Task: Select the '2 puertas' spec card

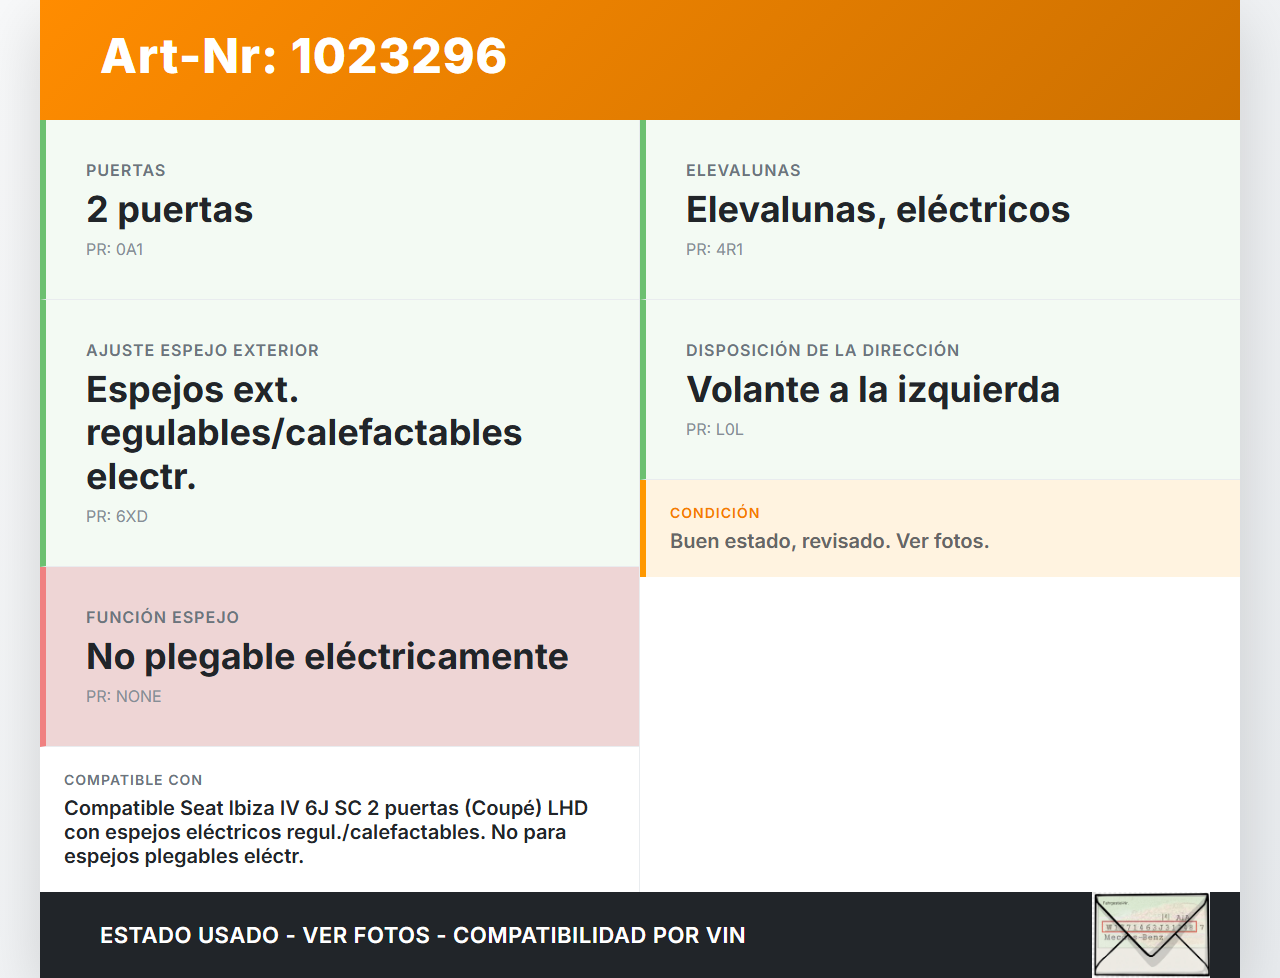Action: click(x=340, y=210)
